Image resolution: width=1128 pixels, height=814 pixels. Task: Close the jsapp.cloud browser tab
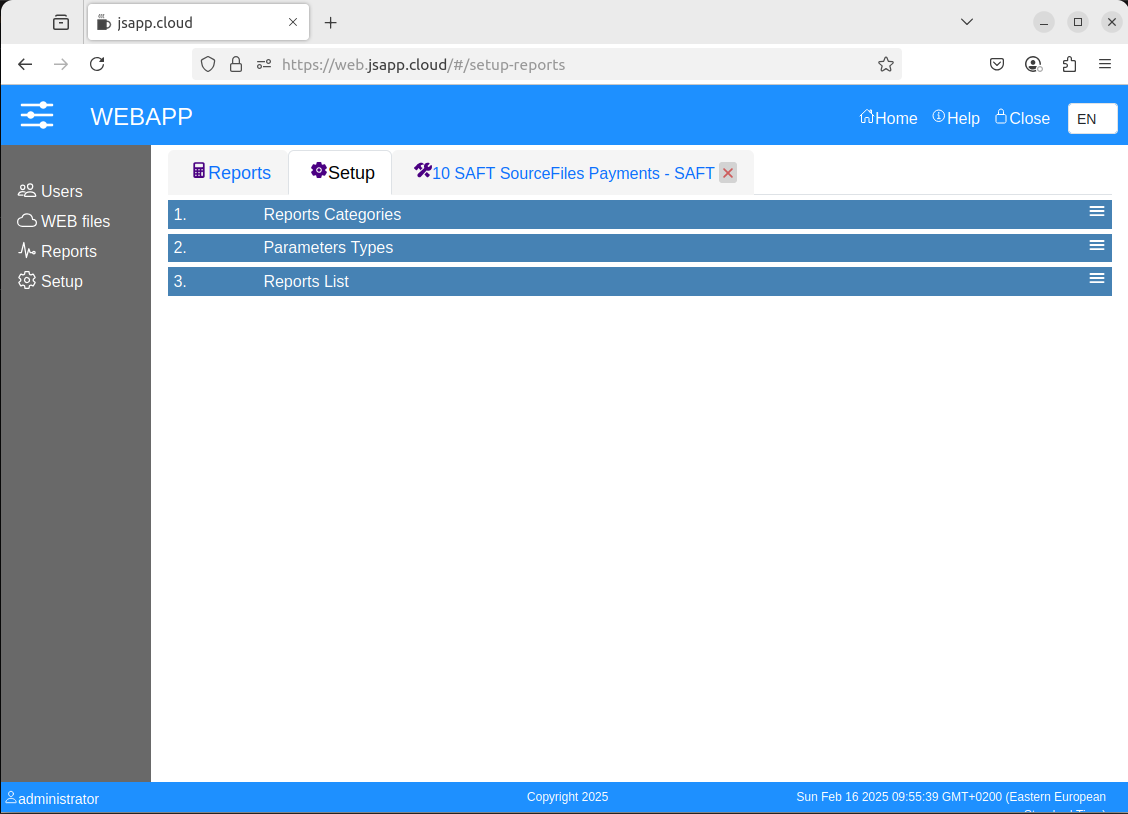click(293, 22)
